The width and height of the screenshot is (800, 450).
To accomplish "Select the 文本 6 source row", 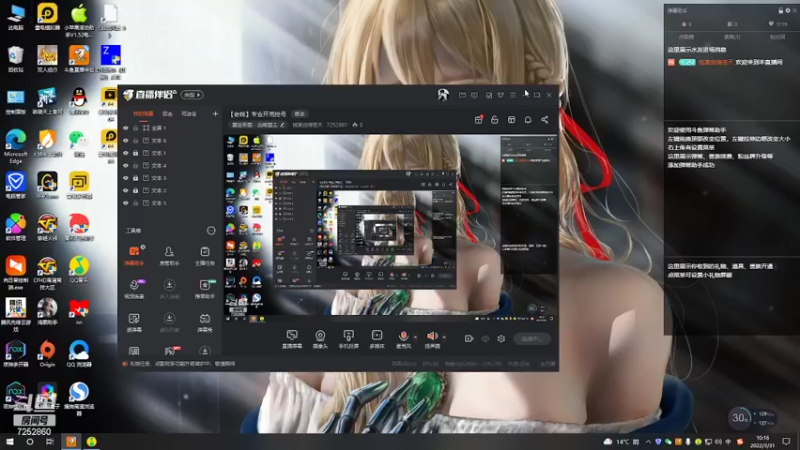I will pos(171,140).
